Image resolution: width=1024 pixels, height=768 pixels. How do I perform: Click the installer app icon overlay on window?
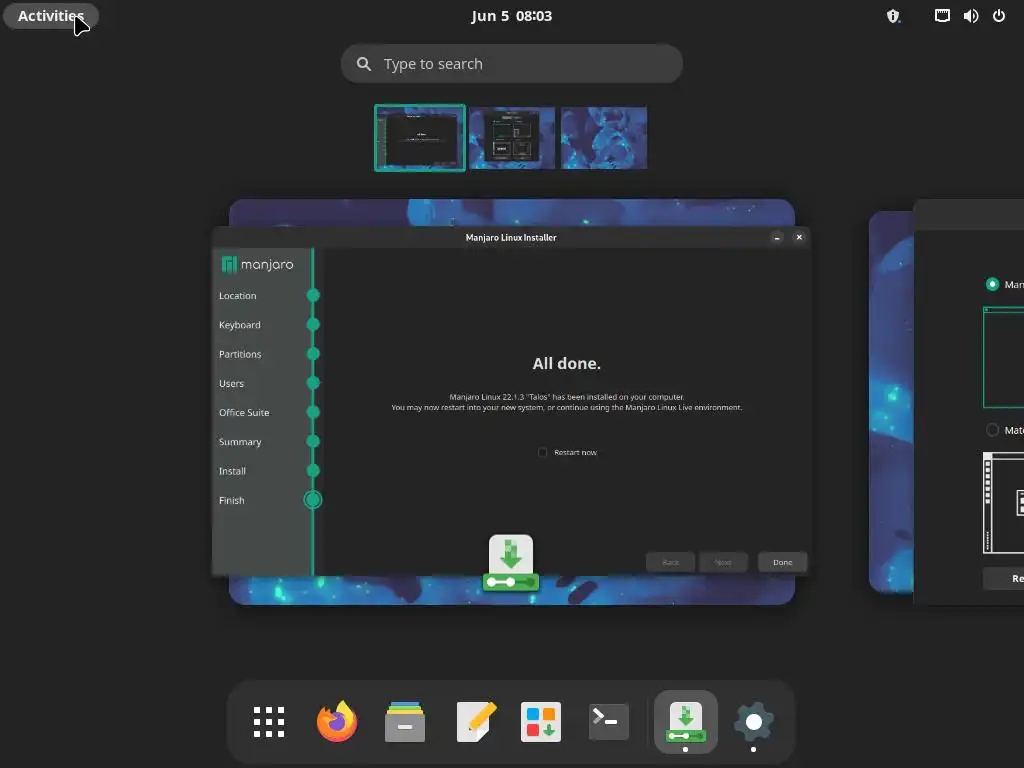click(x=511, y=563)
